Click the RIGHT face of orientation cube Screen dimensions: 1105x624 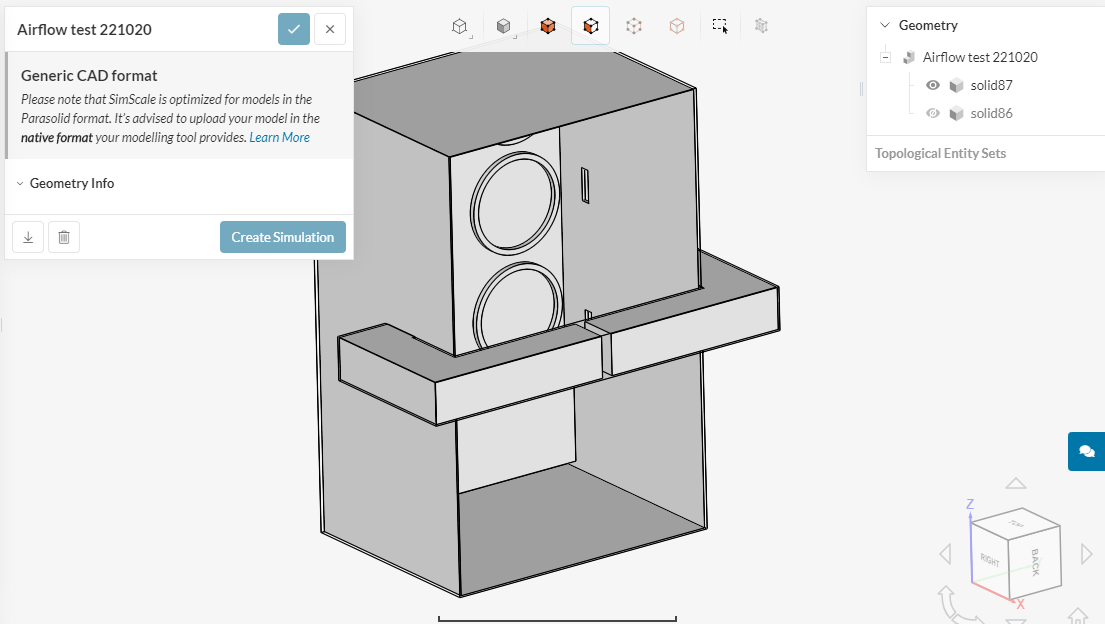(x=990, y=560)
